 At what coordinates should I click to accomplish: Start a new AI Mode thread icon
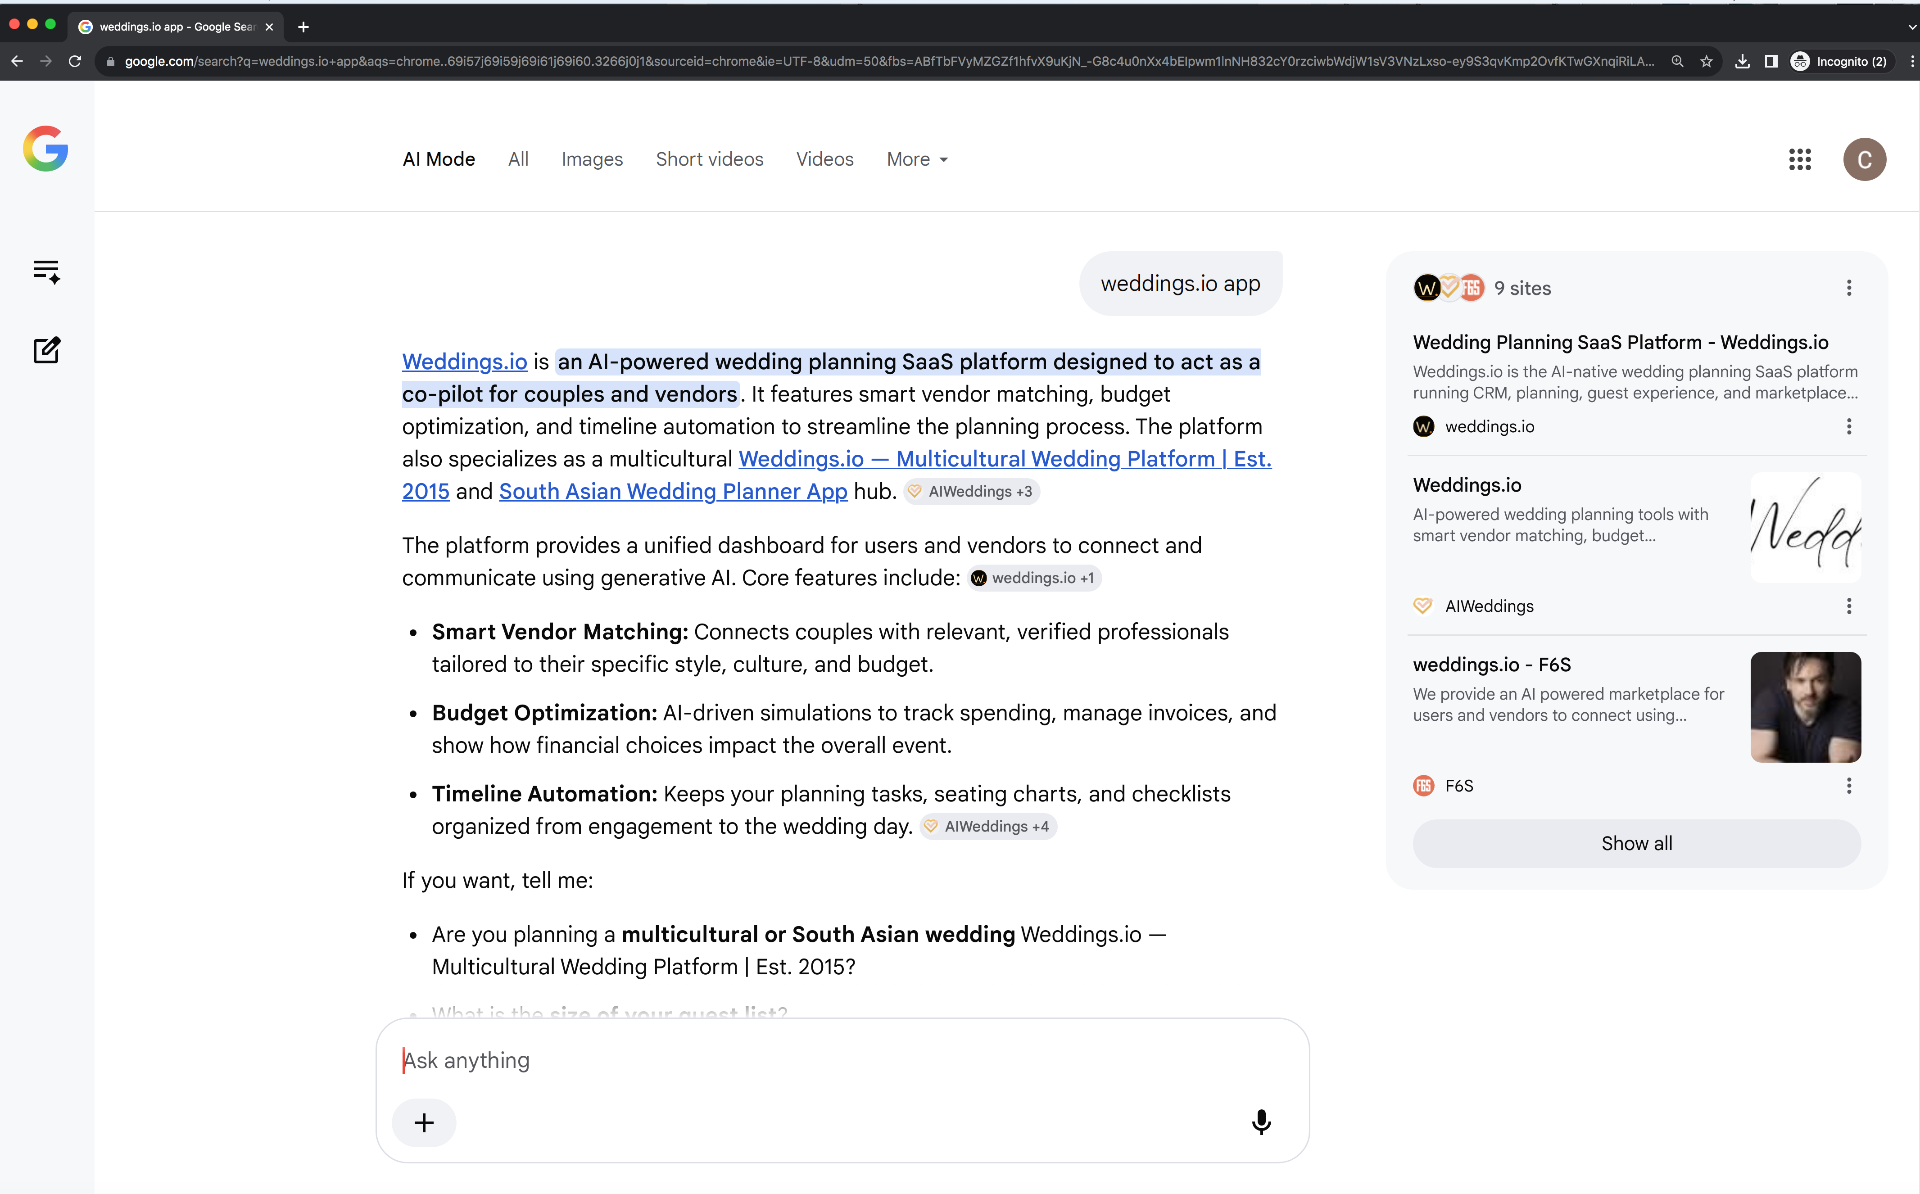46,350
